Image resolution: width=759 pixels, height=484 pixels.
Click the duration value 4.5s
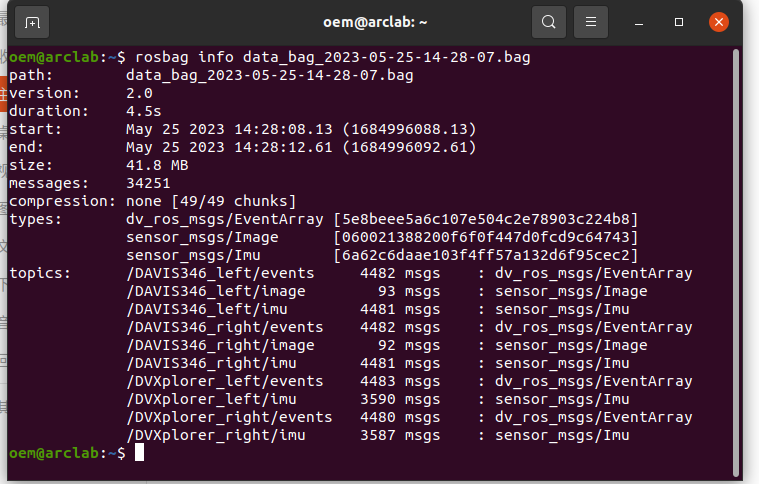click(x=143, y=111)
